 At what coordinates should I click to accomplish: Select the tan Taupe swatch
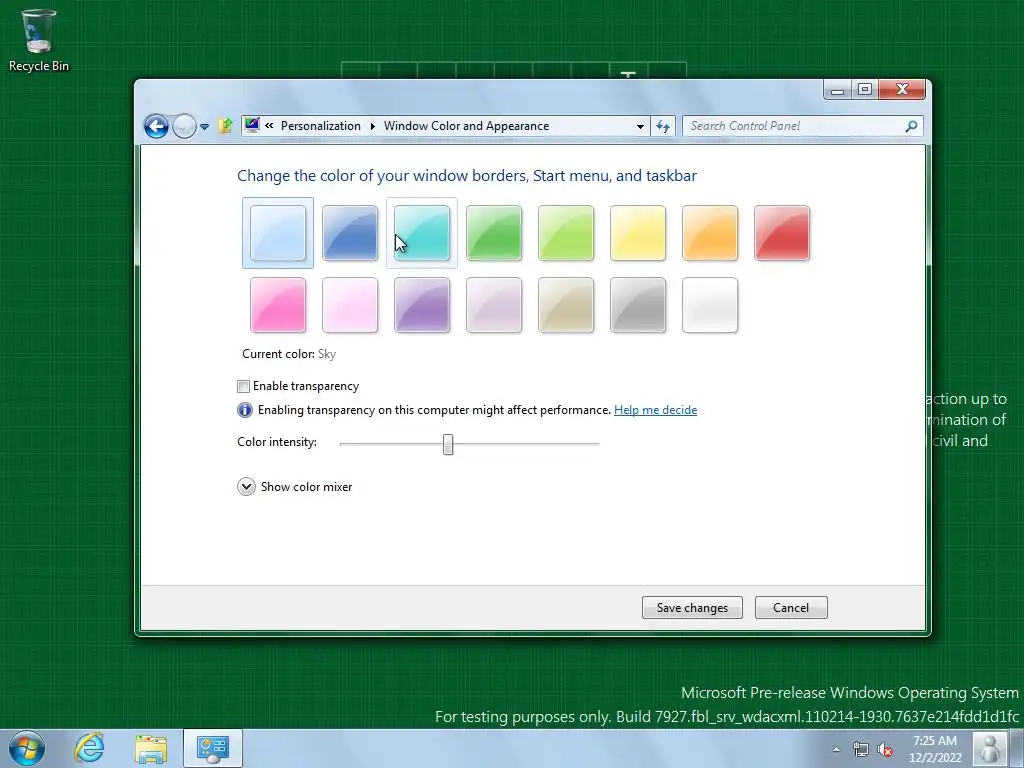(x=566, y=305)
